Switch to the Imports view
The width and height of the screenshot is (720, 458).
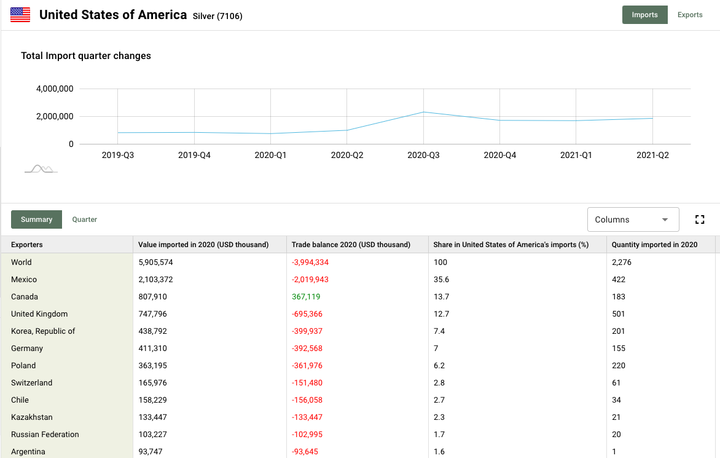pos(645,15)
